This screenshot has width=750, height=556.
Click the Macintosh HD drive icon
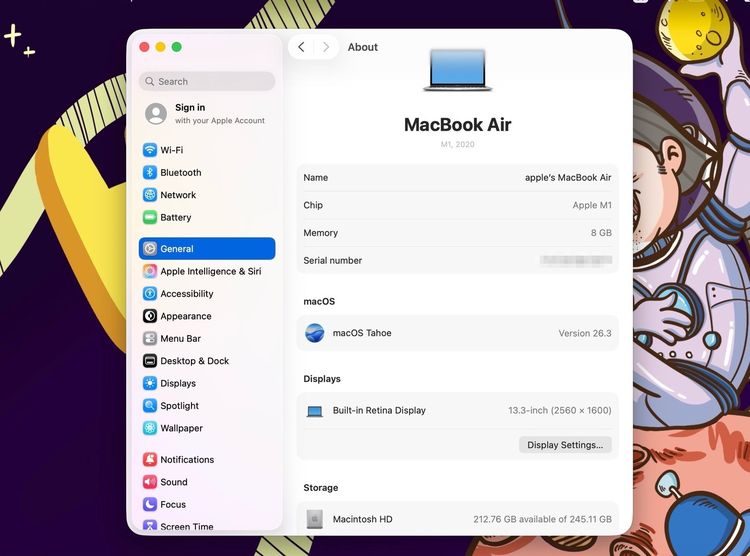[315, 519]
